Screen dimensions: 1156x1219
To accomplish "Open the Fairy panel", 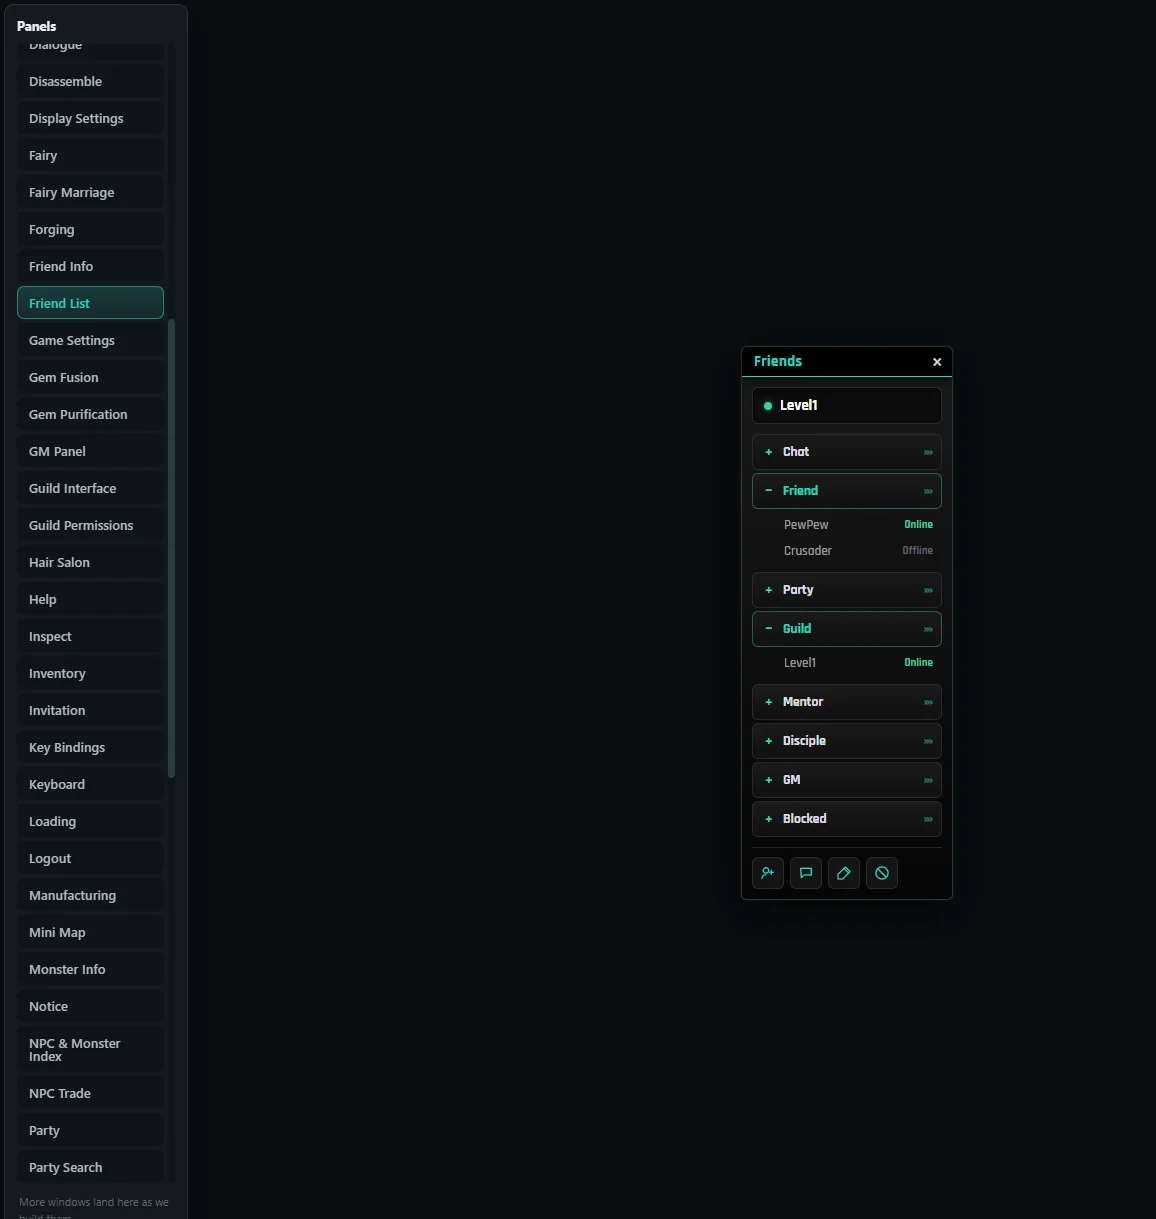I will (x=90, y=155).
